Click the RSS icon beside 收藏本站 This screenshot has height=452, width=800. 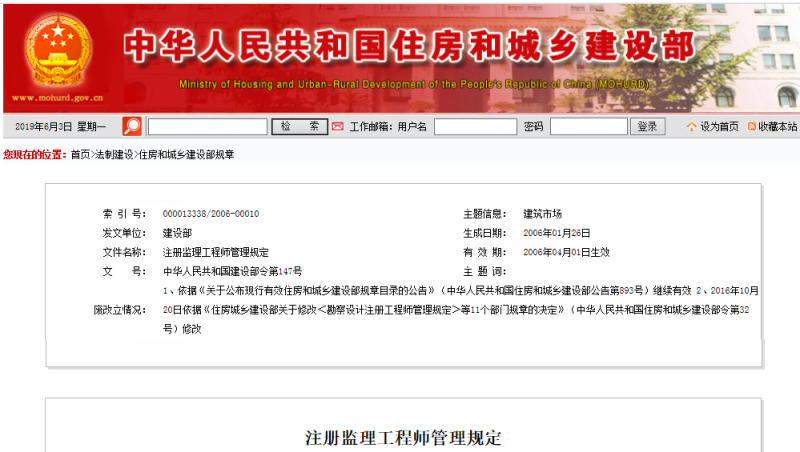coord(751,127)
